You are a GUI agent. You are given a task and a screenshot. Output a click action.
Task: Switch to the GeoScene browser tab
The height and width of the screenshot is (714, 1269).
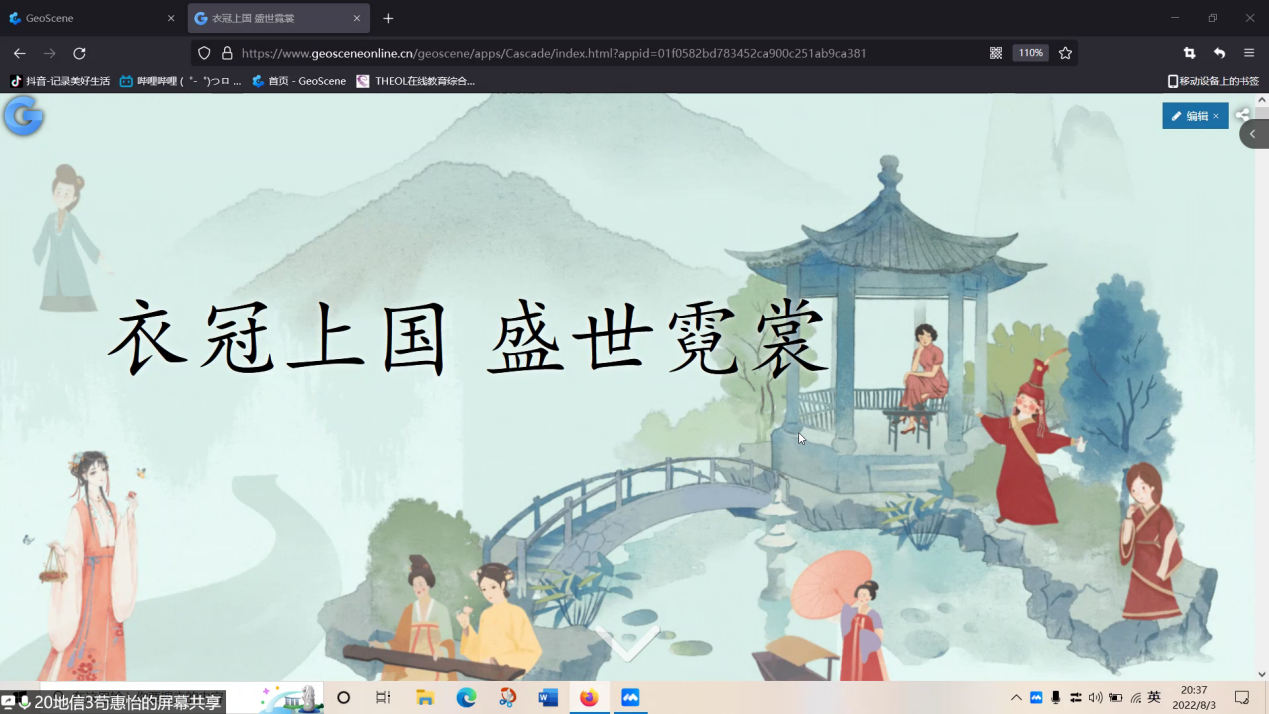90,18
